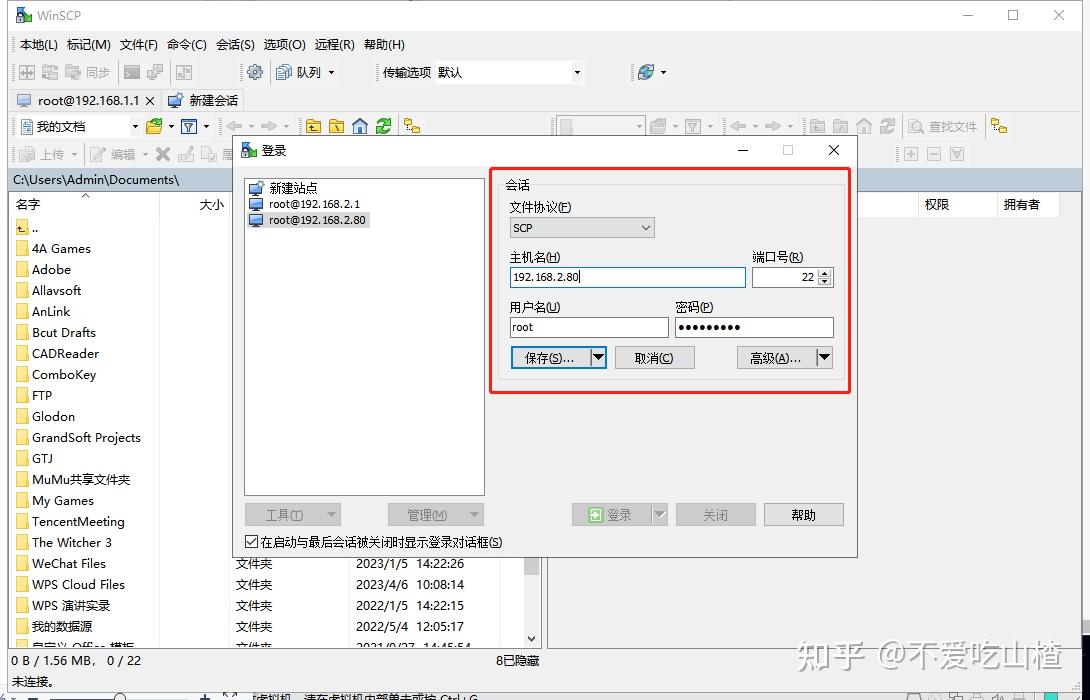The height and width of the screenshot is (700, 1090).
Task: Click the 帮助 button in login dialog
Action: [803, 514]
